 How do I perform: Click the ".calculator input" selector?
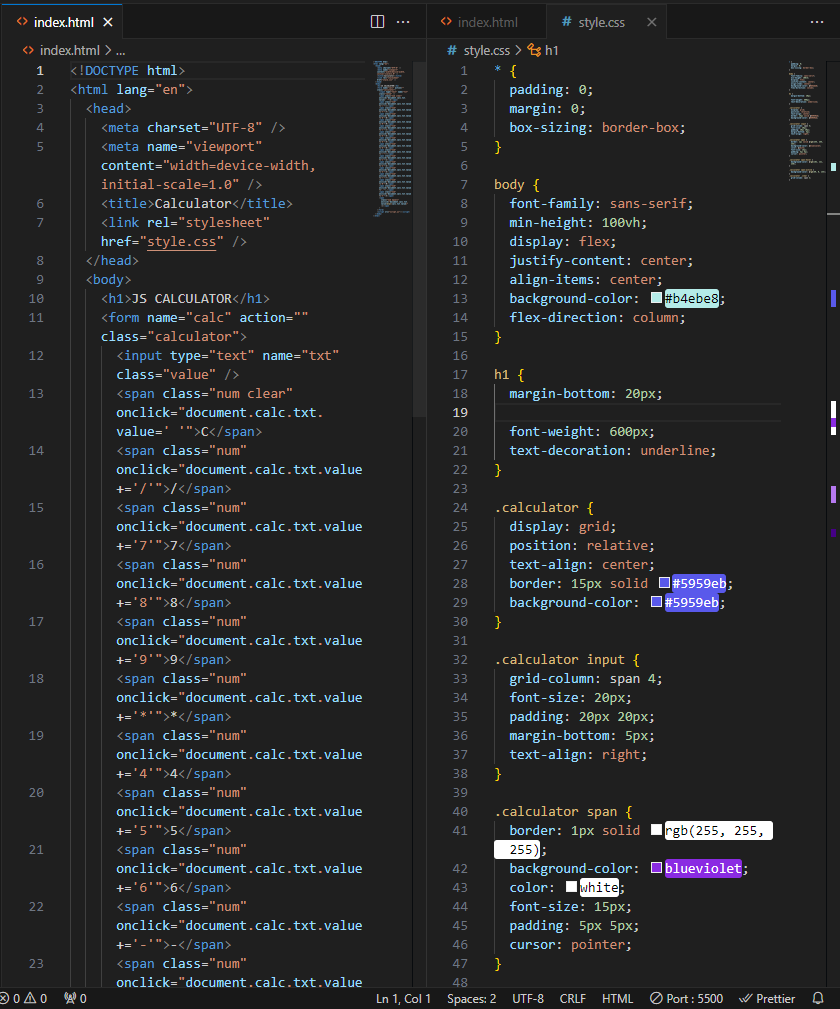[559, 660]
